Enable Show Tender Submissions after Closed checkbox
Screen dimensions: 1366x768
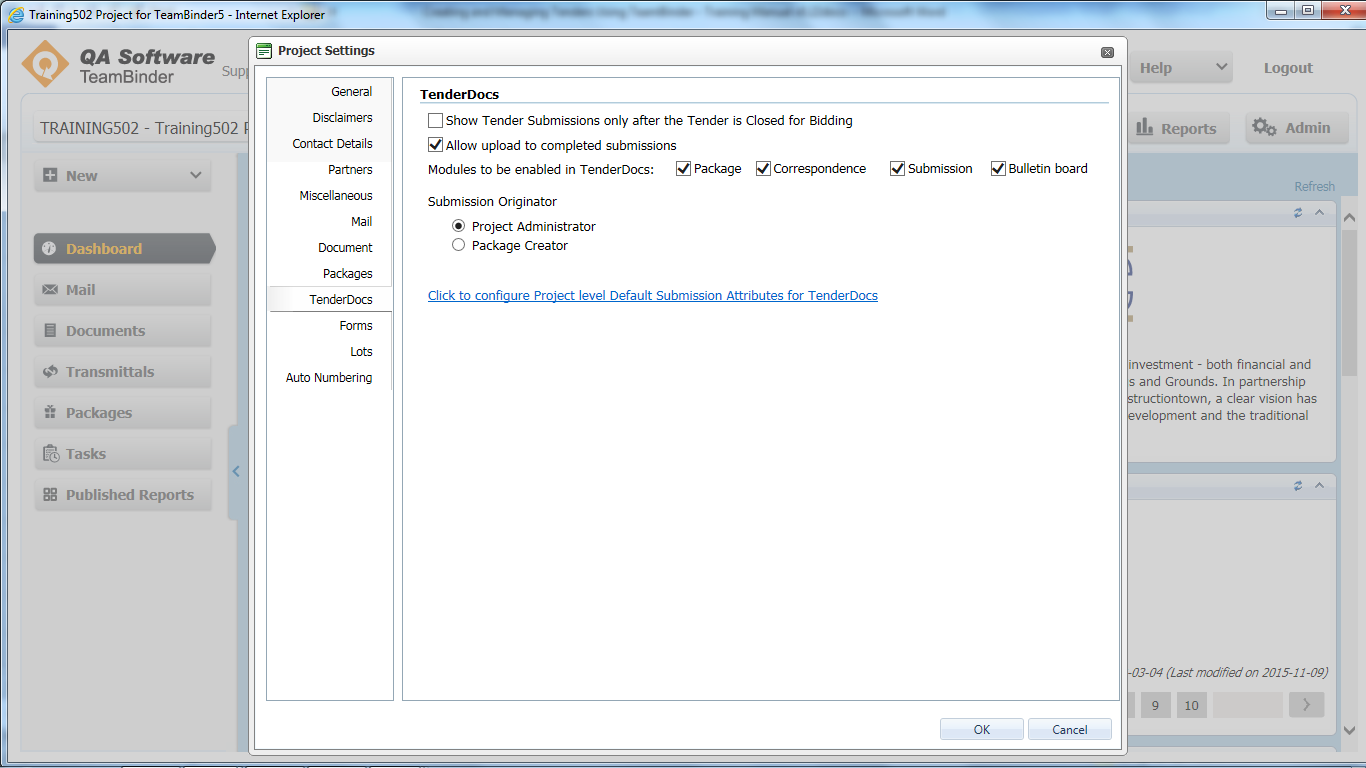pos(435,121)
